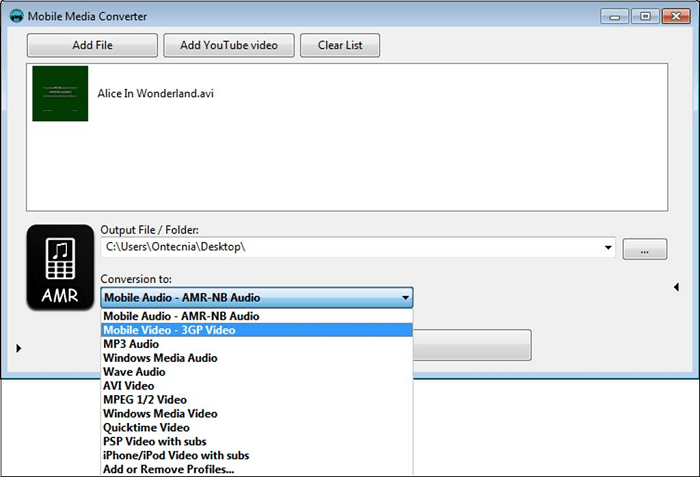700x477 pixels.
Task: Click the Add File button
Action: point(92,45)
